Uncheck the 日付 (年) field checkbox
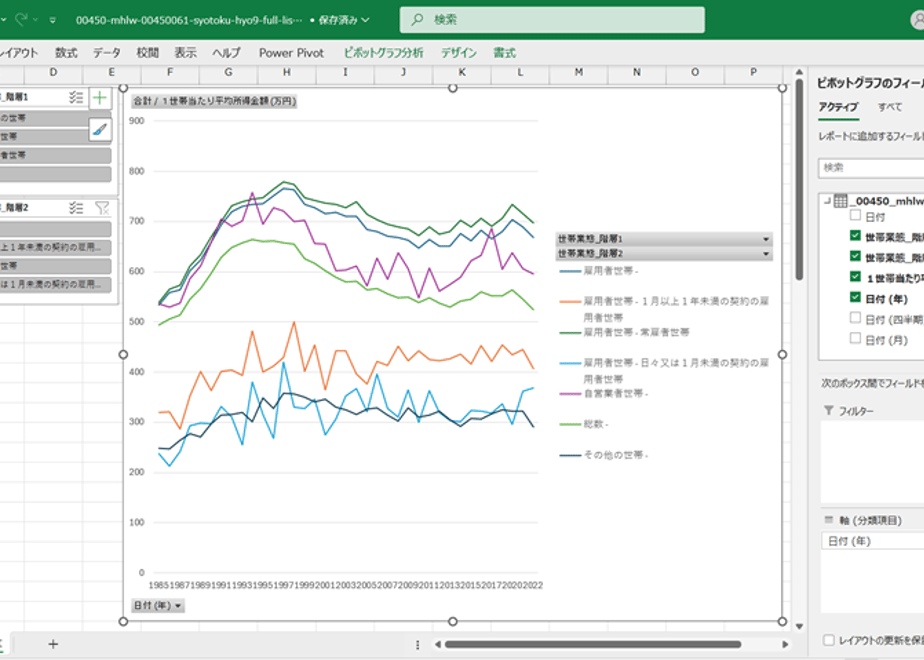The width and height of the screenshot is (924, 660). (x=856, y=297)
